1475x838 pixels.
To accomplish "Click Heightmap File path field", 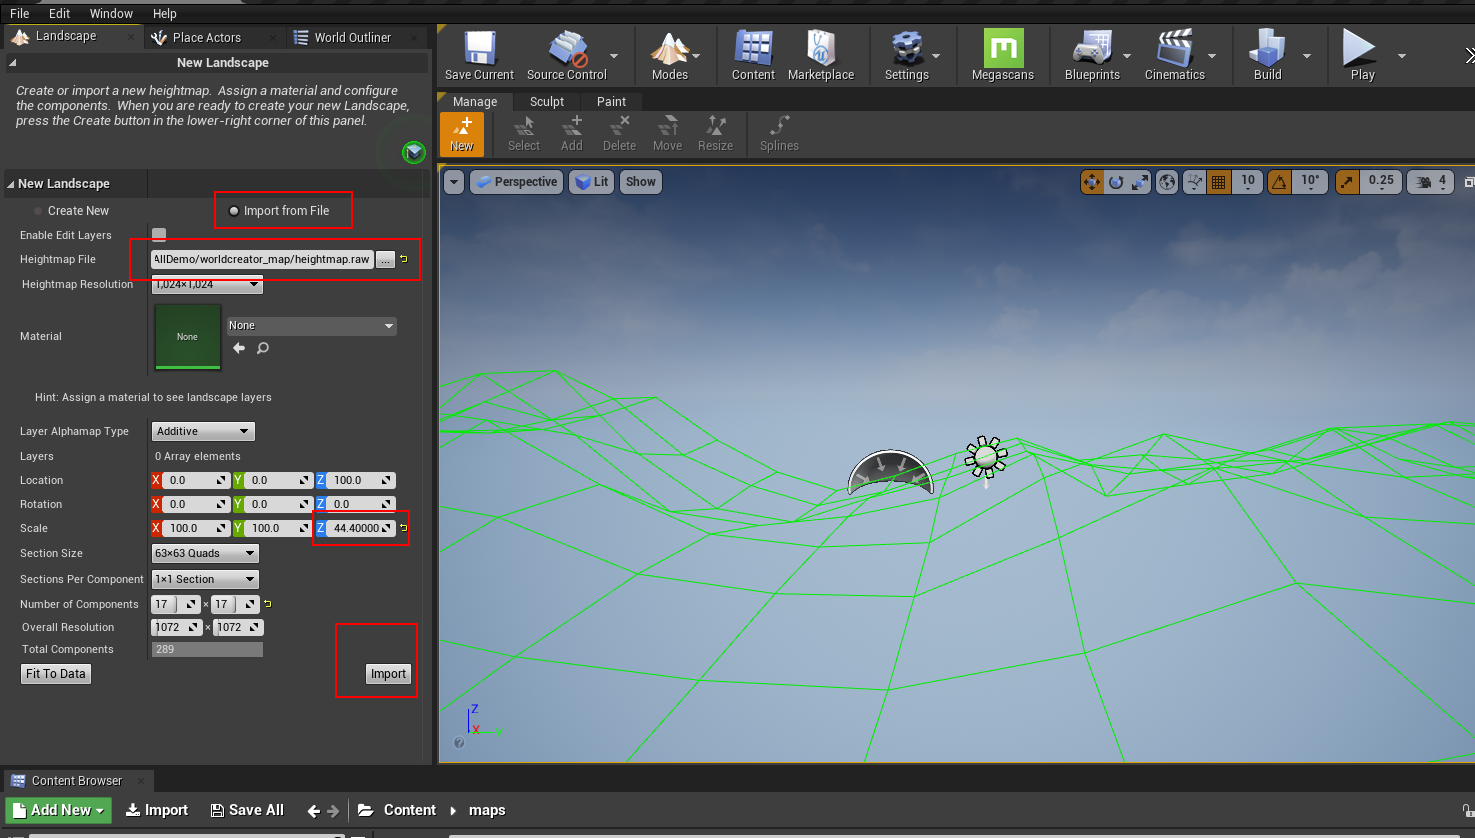I will 262,259.
